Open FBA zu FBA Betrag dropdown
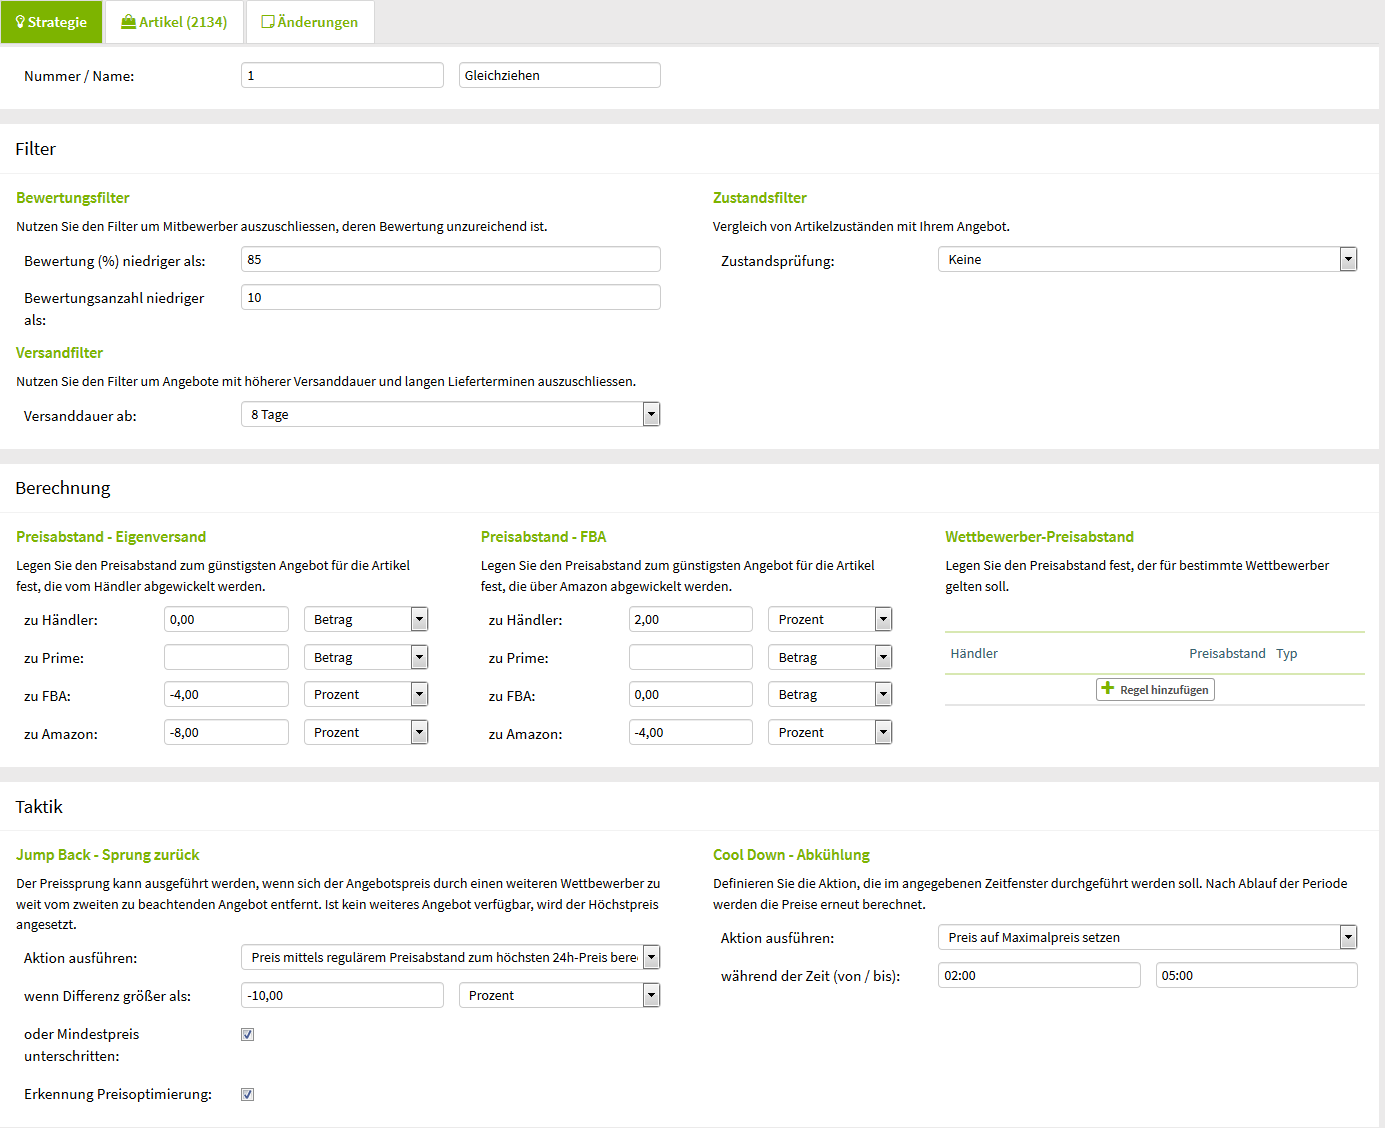The height and width of the screenshot is (1128, 1385). tap(830, 694)
